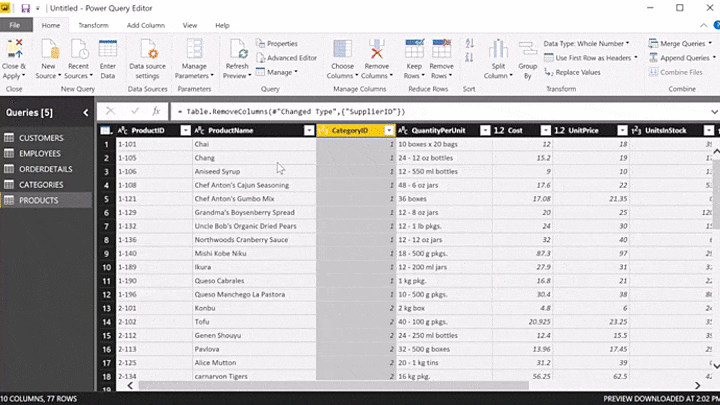Click the Remove Columns icon
Viewport: 720px width, 405px height.
click(x=377, y=49)
